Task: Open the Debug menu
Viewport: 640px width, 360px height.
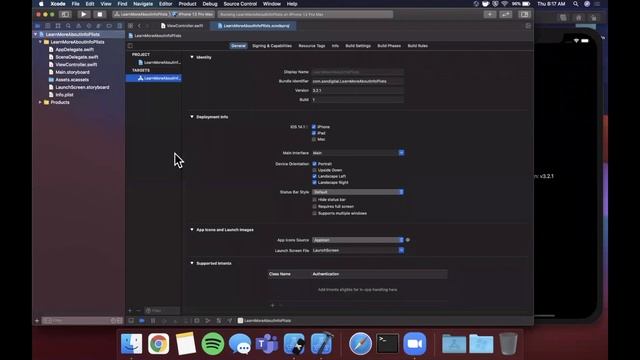Action: click(210, 4)
